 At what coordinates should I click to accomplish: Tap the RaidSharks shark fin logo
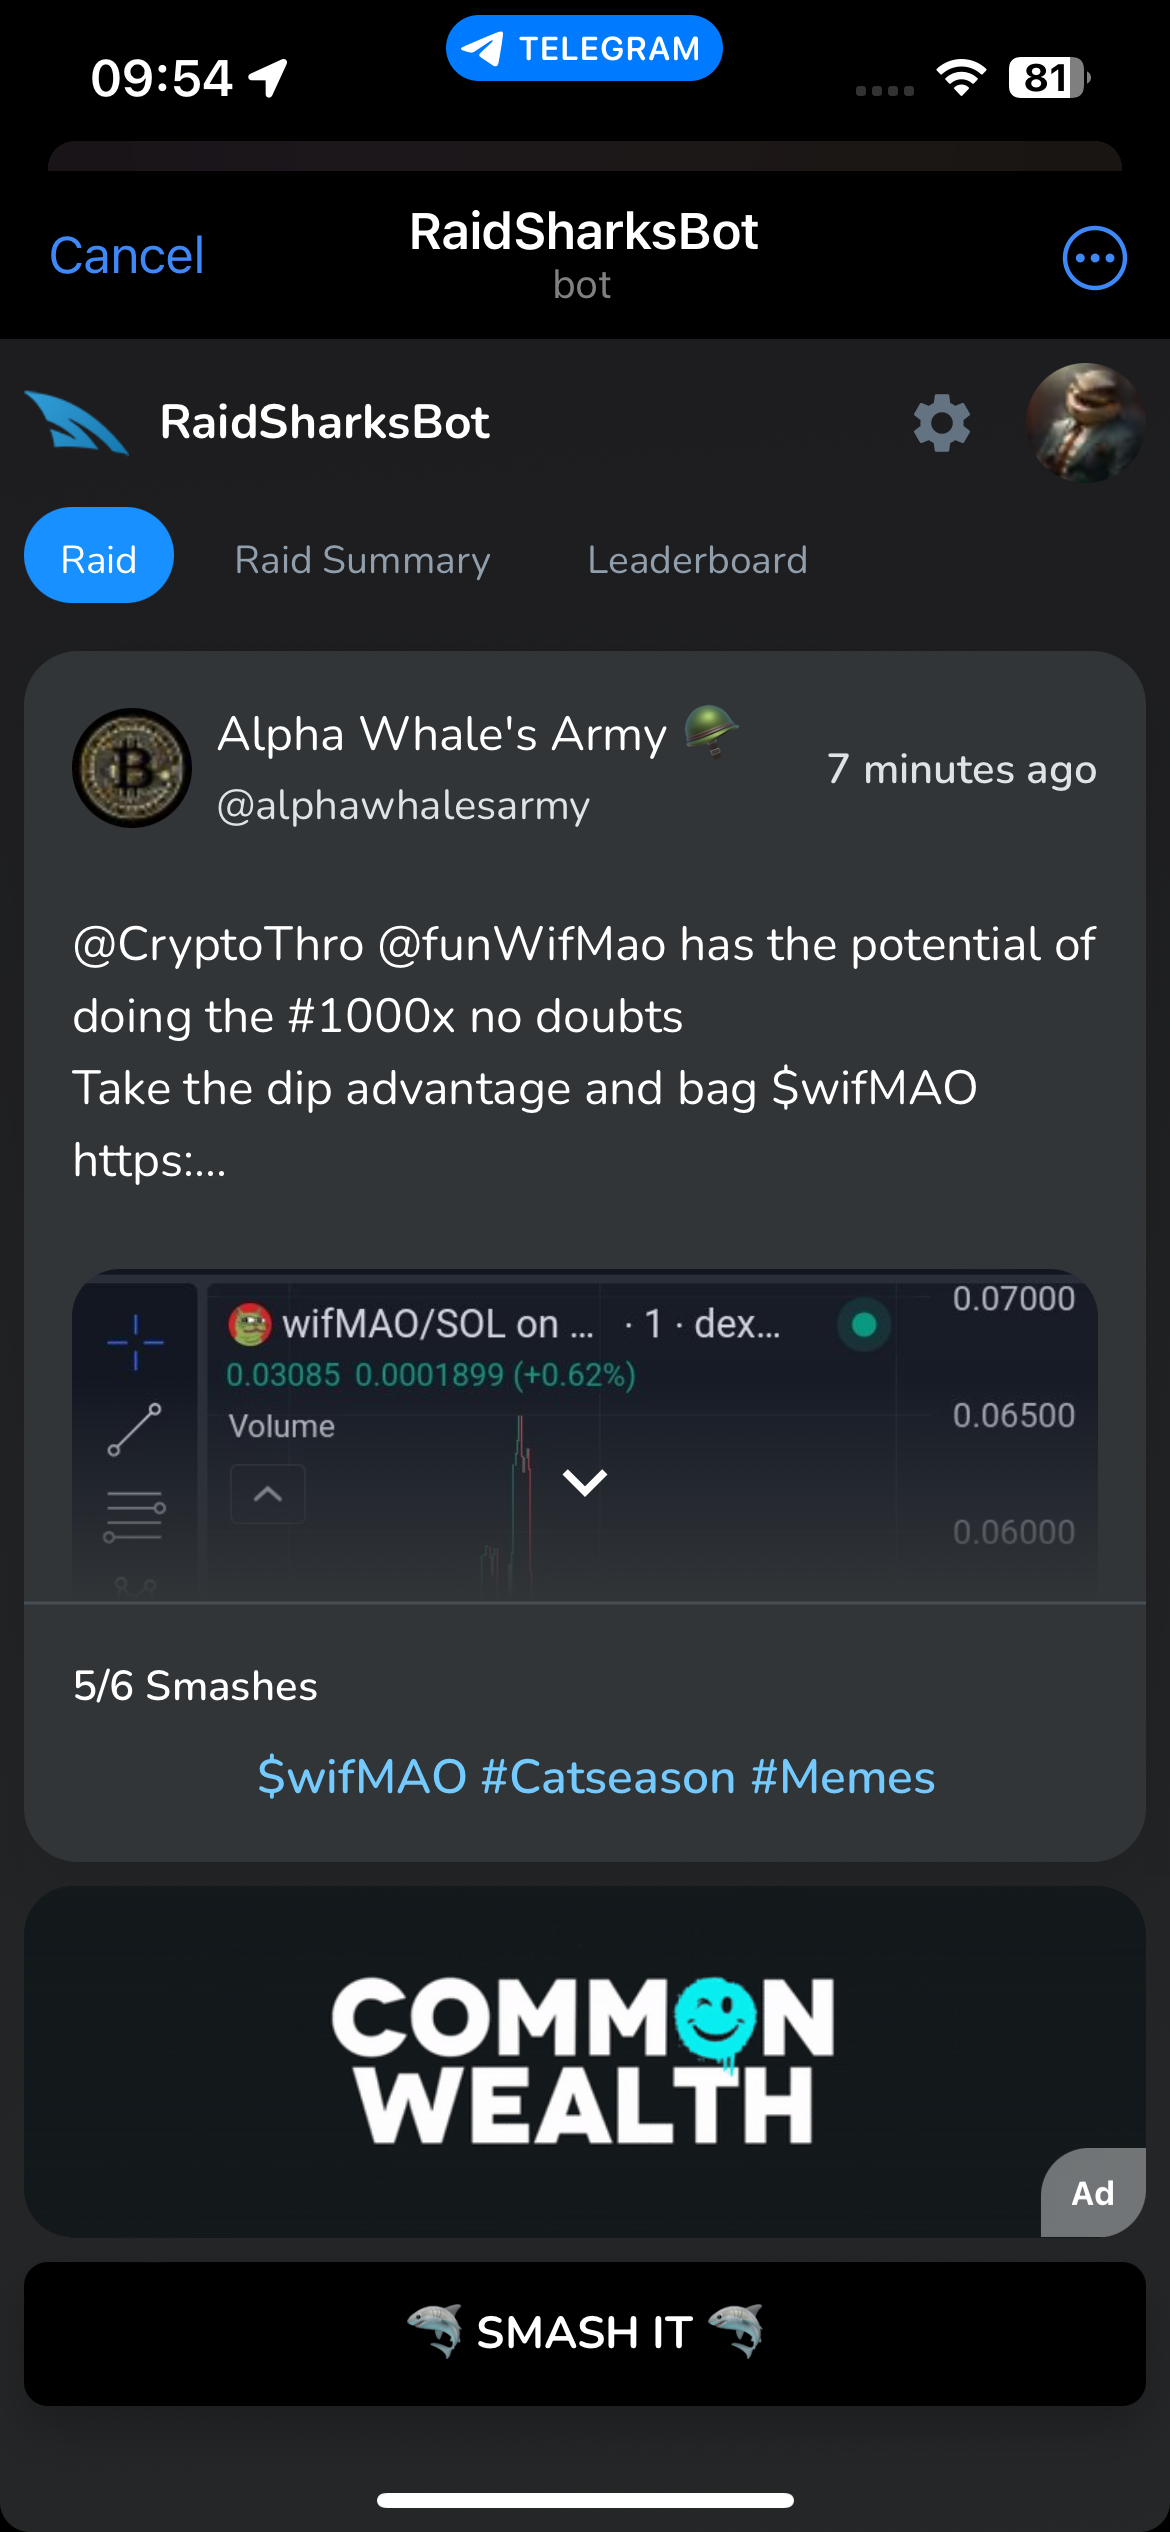point(76,423)
